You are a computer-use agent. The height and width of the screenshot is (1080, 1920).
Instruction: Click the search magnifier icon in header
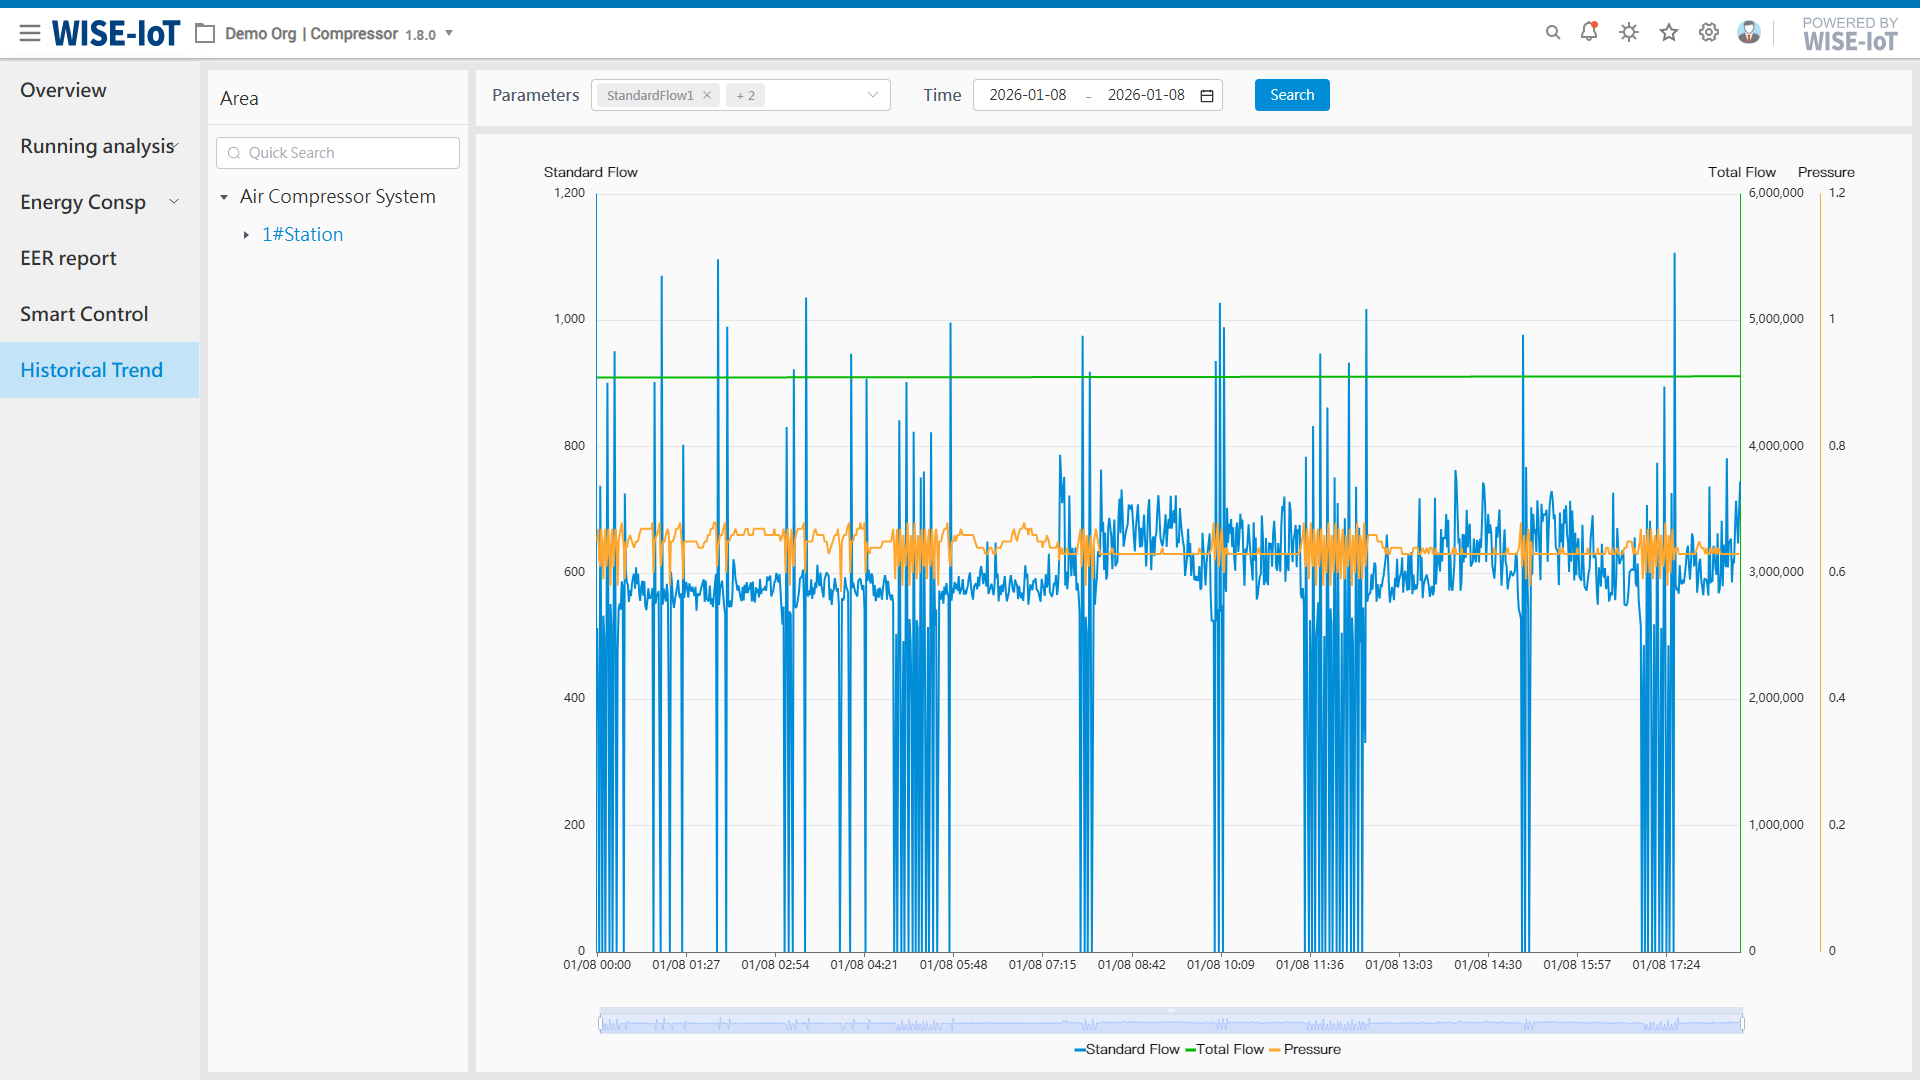1553,33
